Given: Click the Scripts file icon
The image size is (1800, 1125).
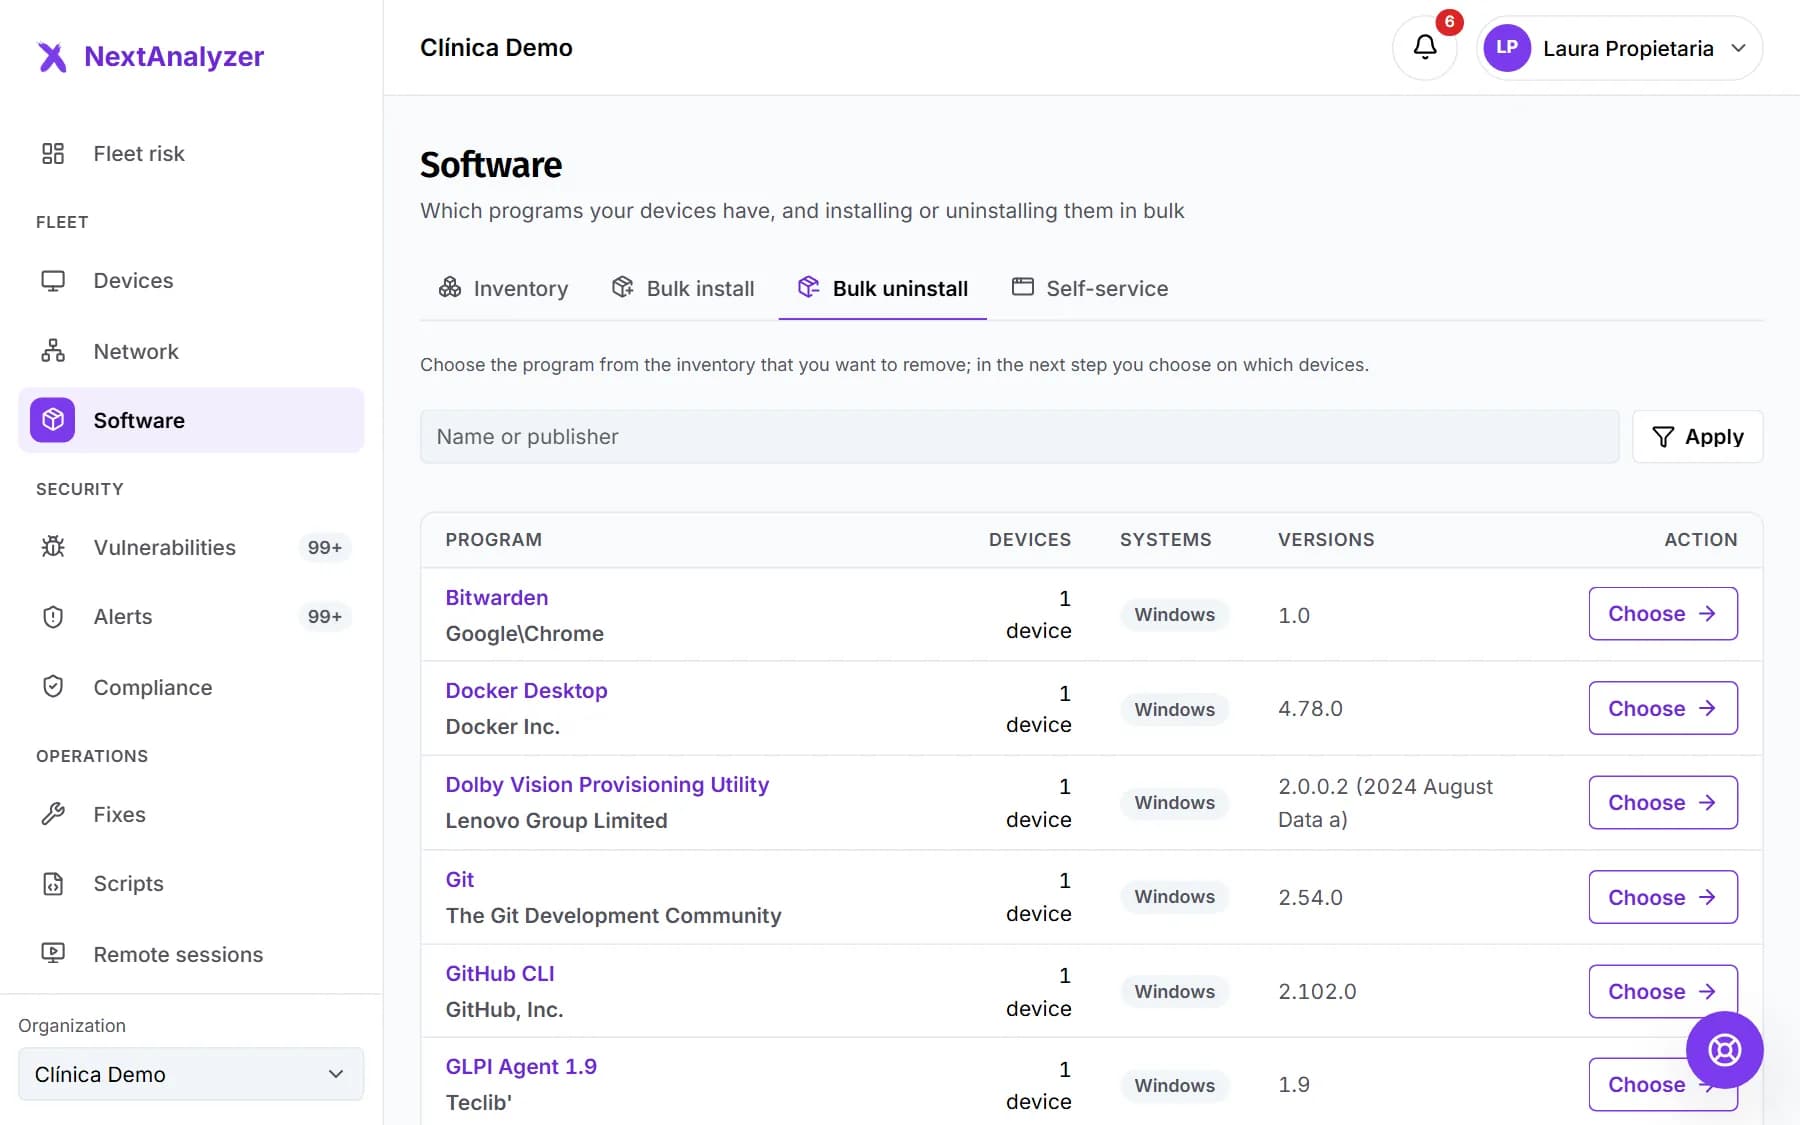Looking at the screenshot, I should point(53,884).
